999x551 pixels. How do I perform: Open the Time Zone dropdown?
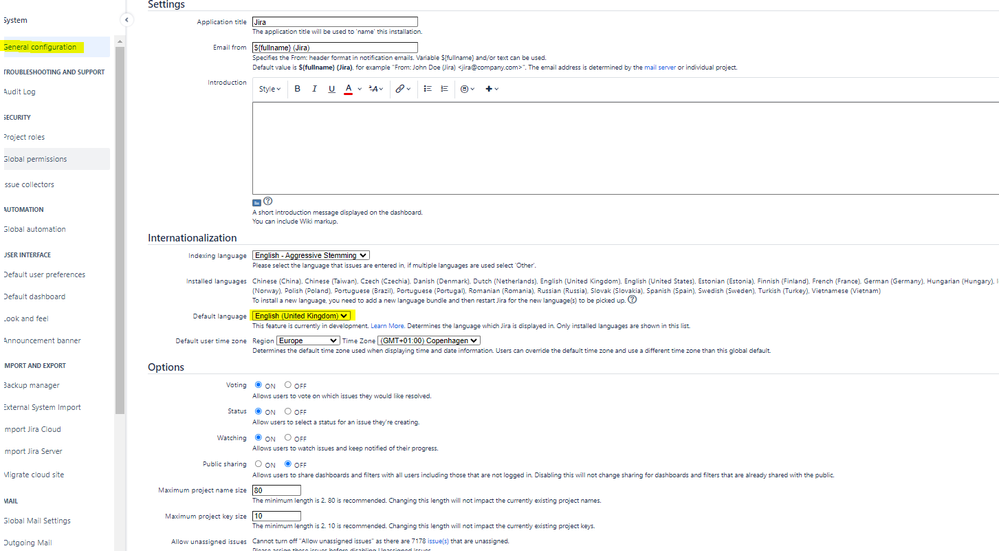[429, 341]
